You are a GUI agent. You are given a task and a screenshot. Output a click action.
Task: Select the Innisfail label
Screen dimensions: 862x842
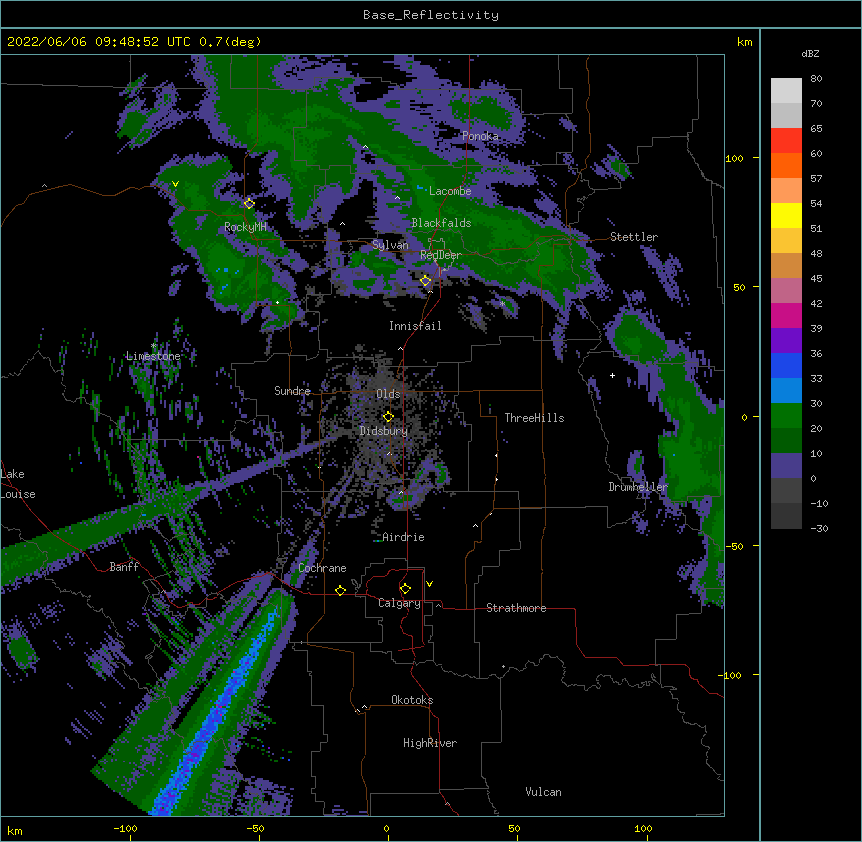(x=415, y=326)
